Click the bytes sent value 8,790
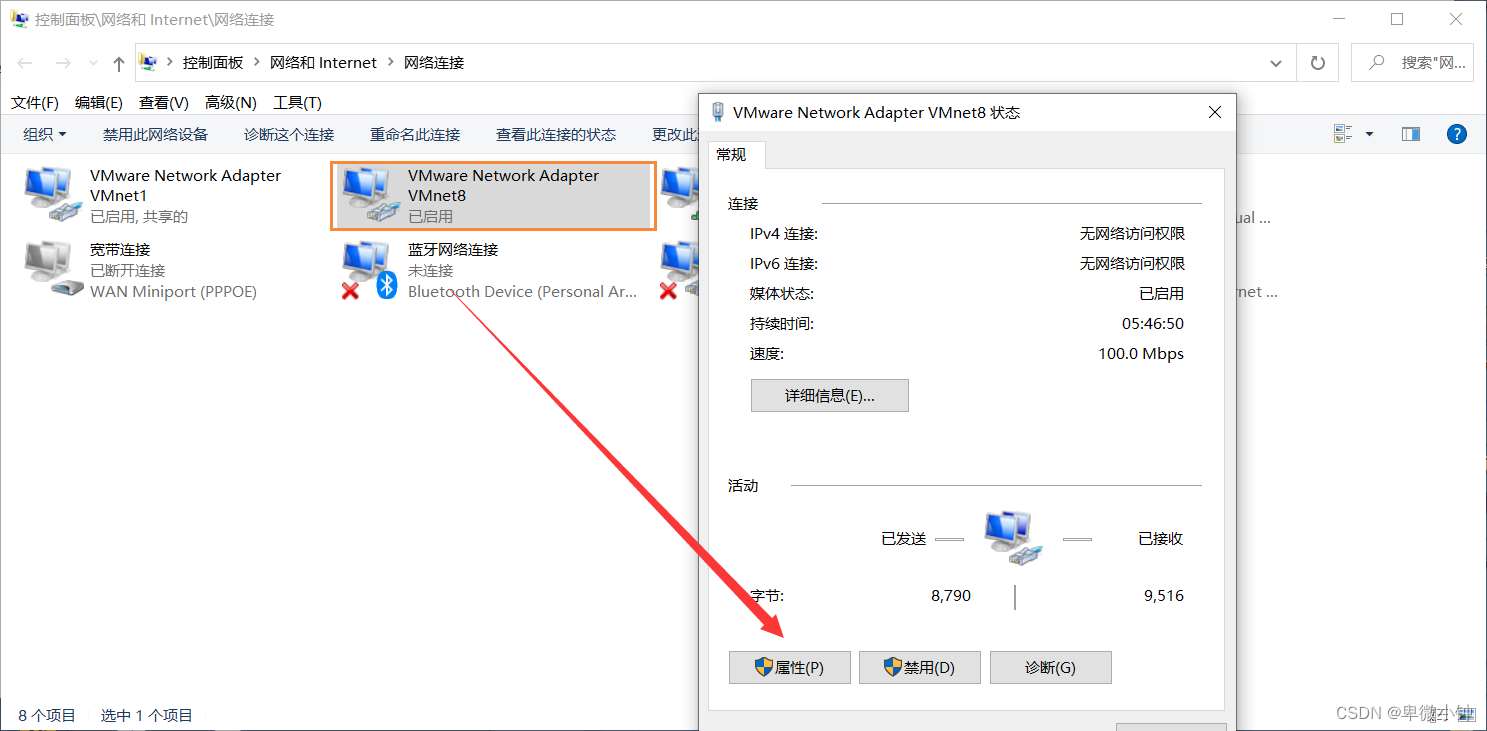Screen dimensions: 1487x731 click(951, 595)
